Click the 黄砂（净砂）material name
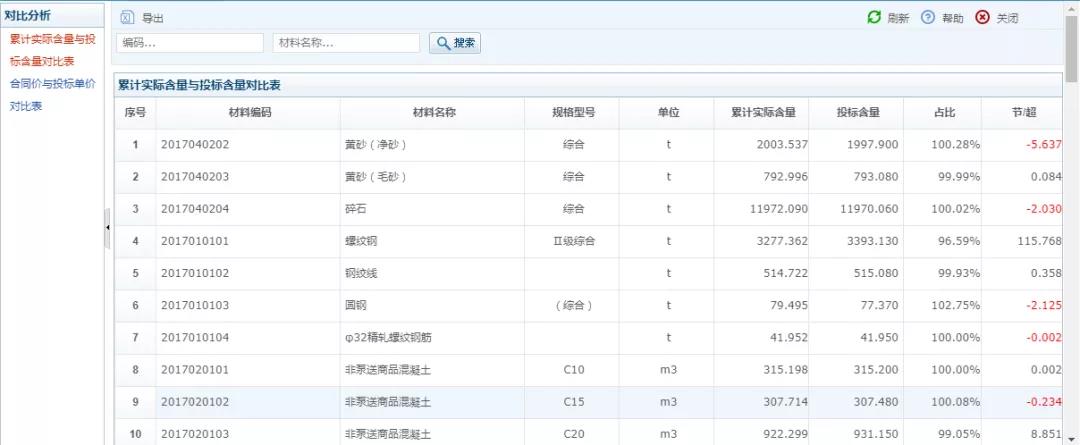This screenshot has width=1080, height=445. 376,145
